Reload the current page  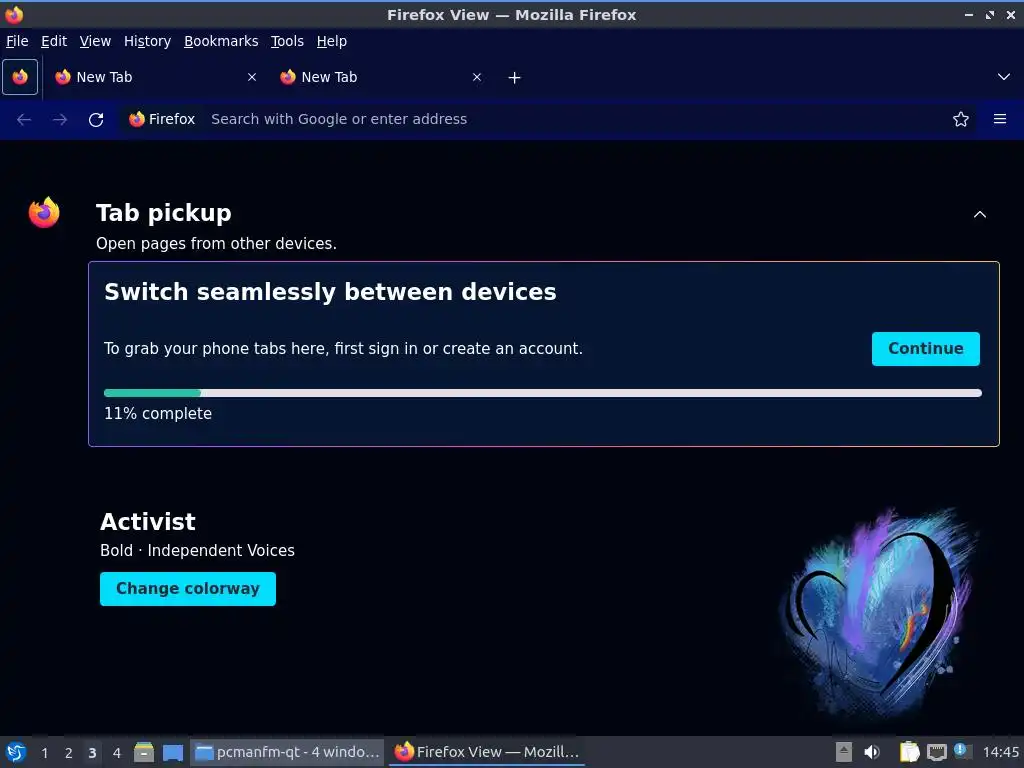pos(96,120)
